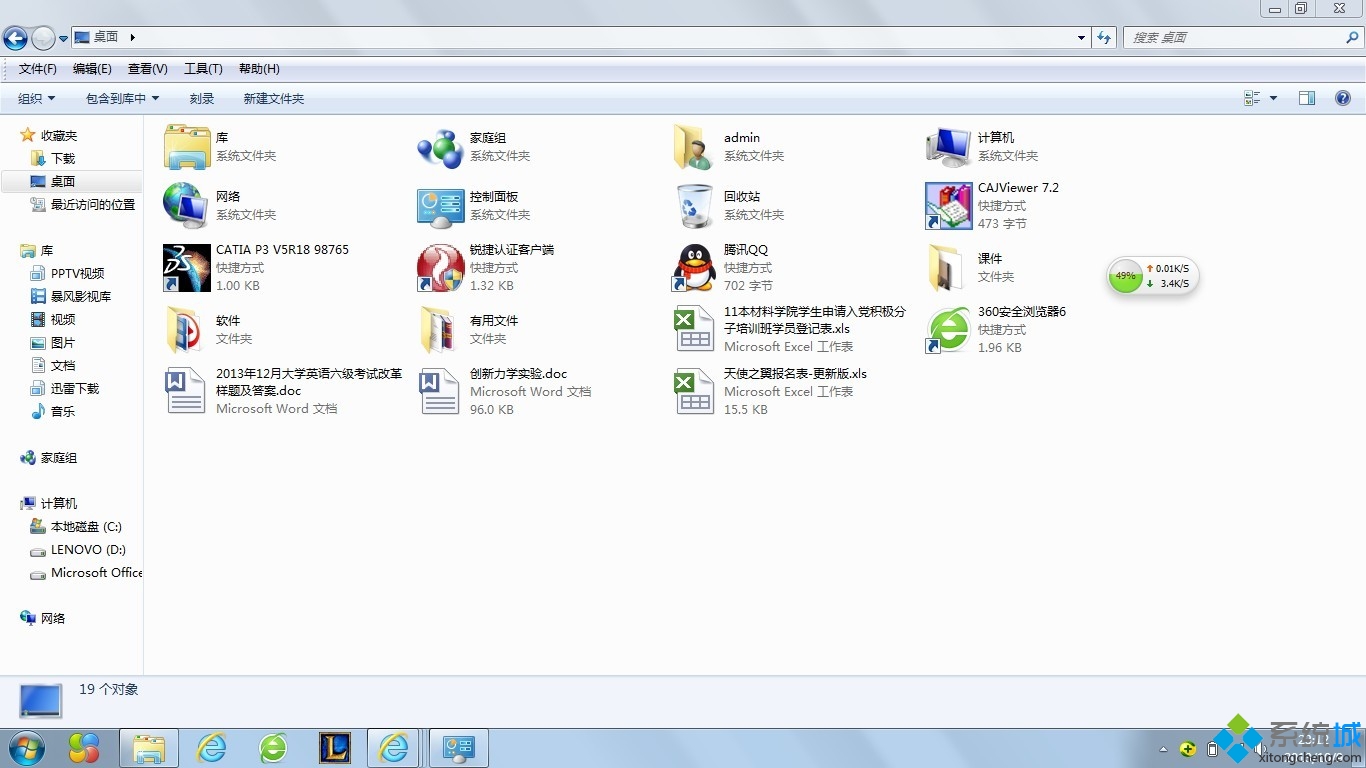
Task: Select the 锐捷认证客户端 shortcut icon
Action: 440,268
